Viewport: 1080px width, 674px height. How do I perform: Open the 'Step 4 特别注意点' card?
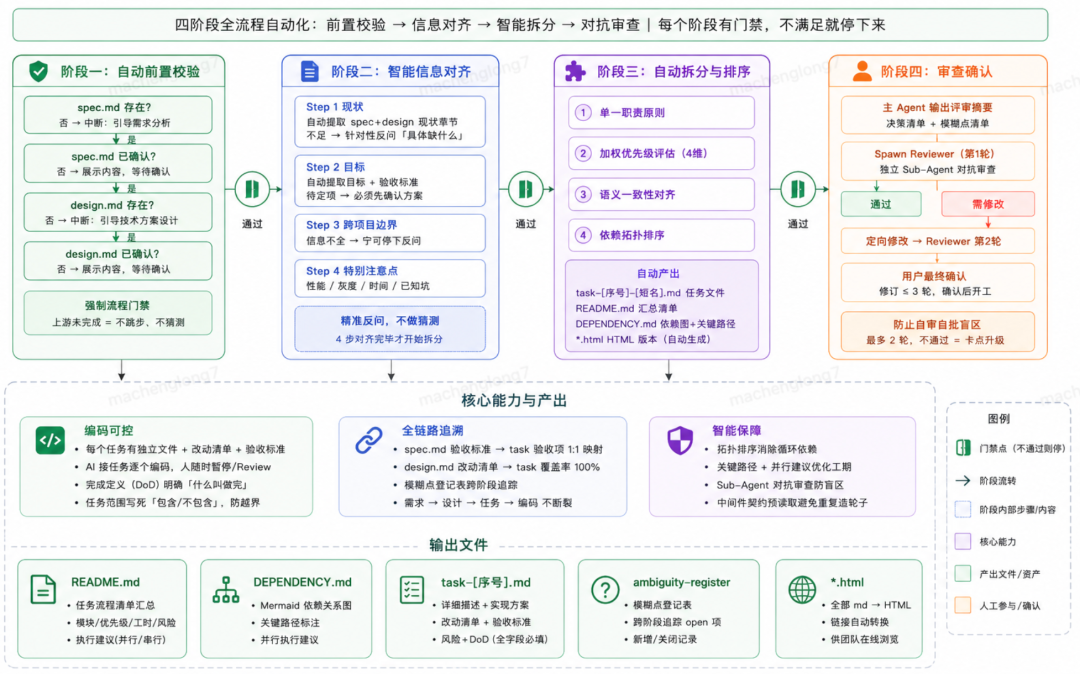tap(390, 278)
